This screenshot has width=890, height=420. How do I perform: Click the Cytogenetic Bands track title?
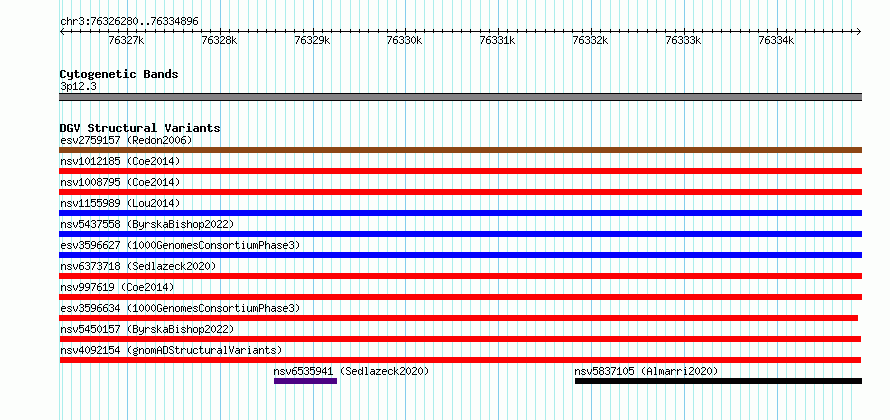tap(119, 74)
